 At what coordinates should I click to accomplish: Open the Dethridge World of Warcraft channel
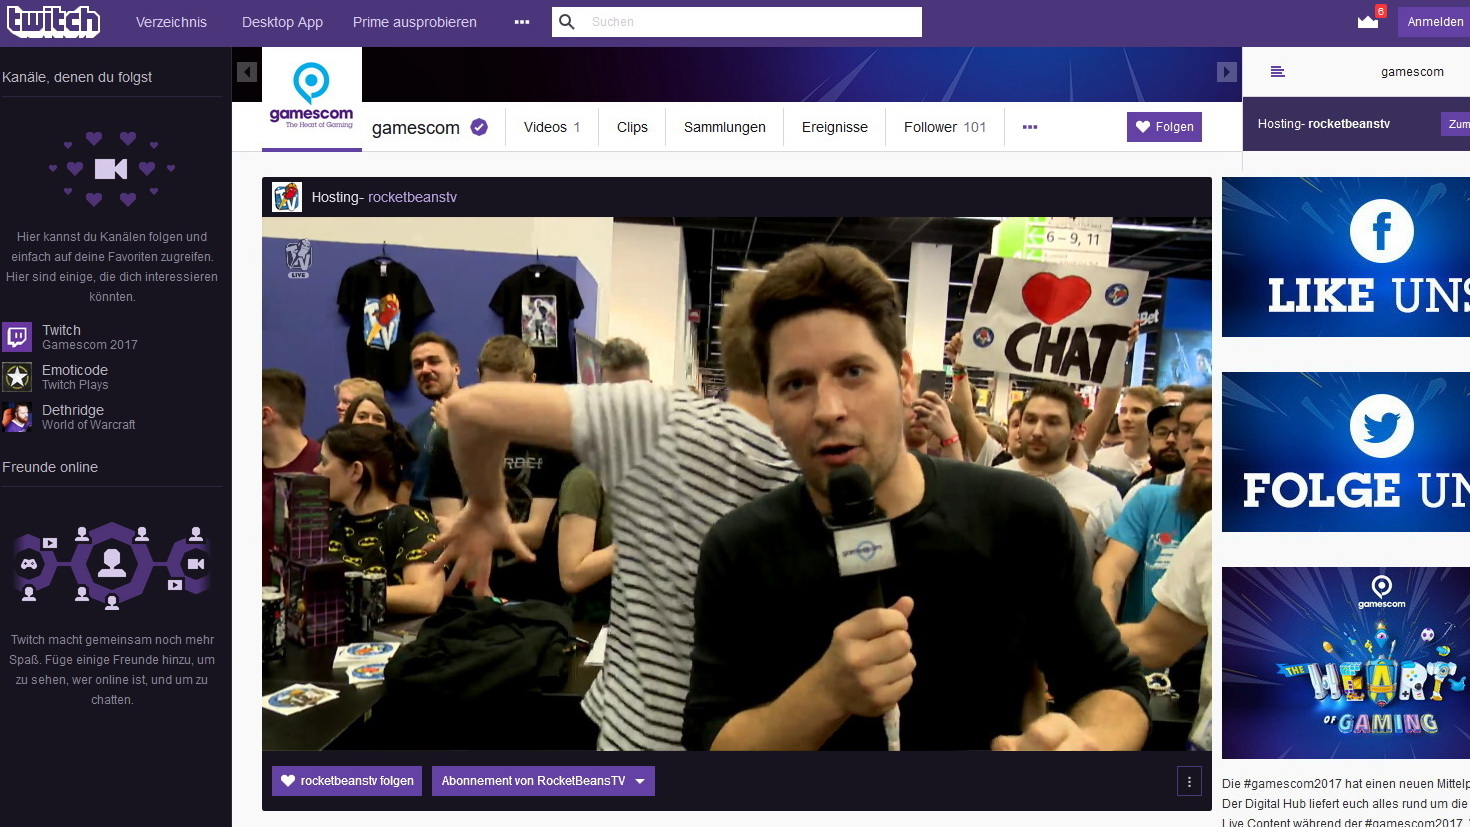[89, 417]
